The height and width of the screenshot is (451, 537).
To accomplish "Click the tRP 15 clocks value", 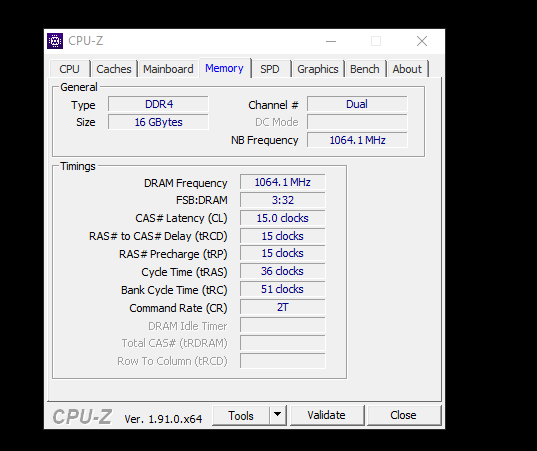I will tap(283, 253).
